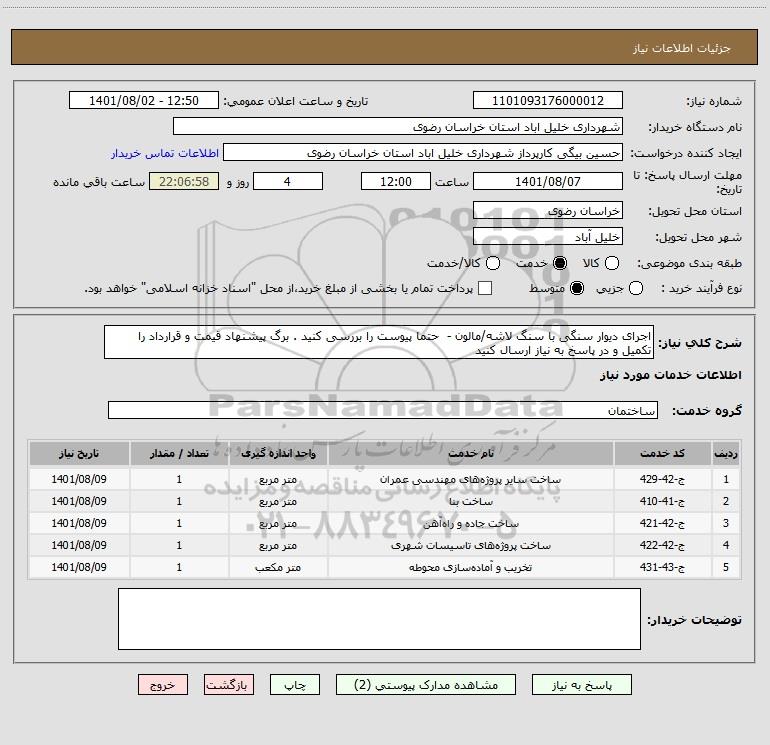The width and height of the screenshot is (770, 745).
Task: Click the remaining days field showing 4
Action: tap(288, 181)
